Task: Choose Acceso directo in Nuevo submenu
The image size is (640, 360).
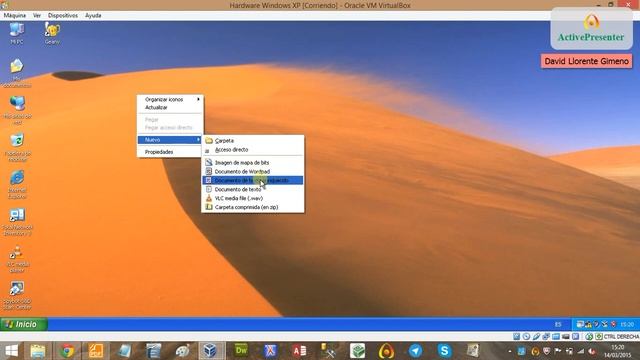Action: [x=253, y=150]
